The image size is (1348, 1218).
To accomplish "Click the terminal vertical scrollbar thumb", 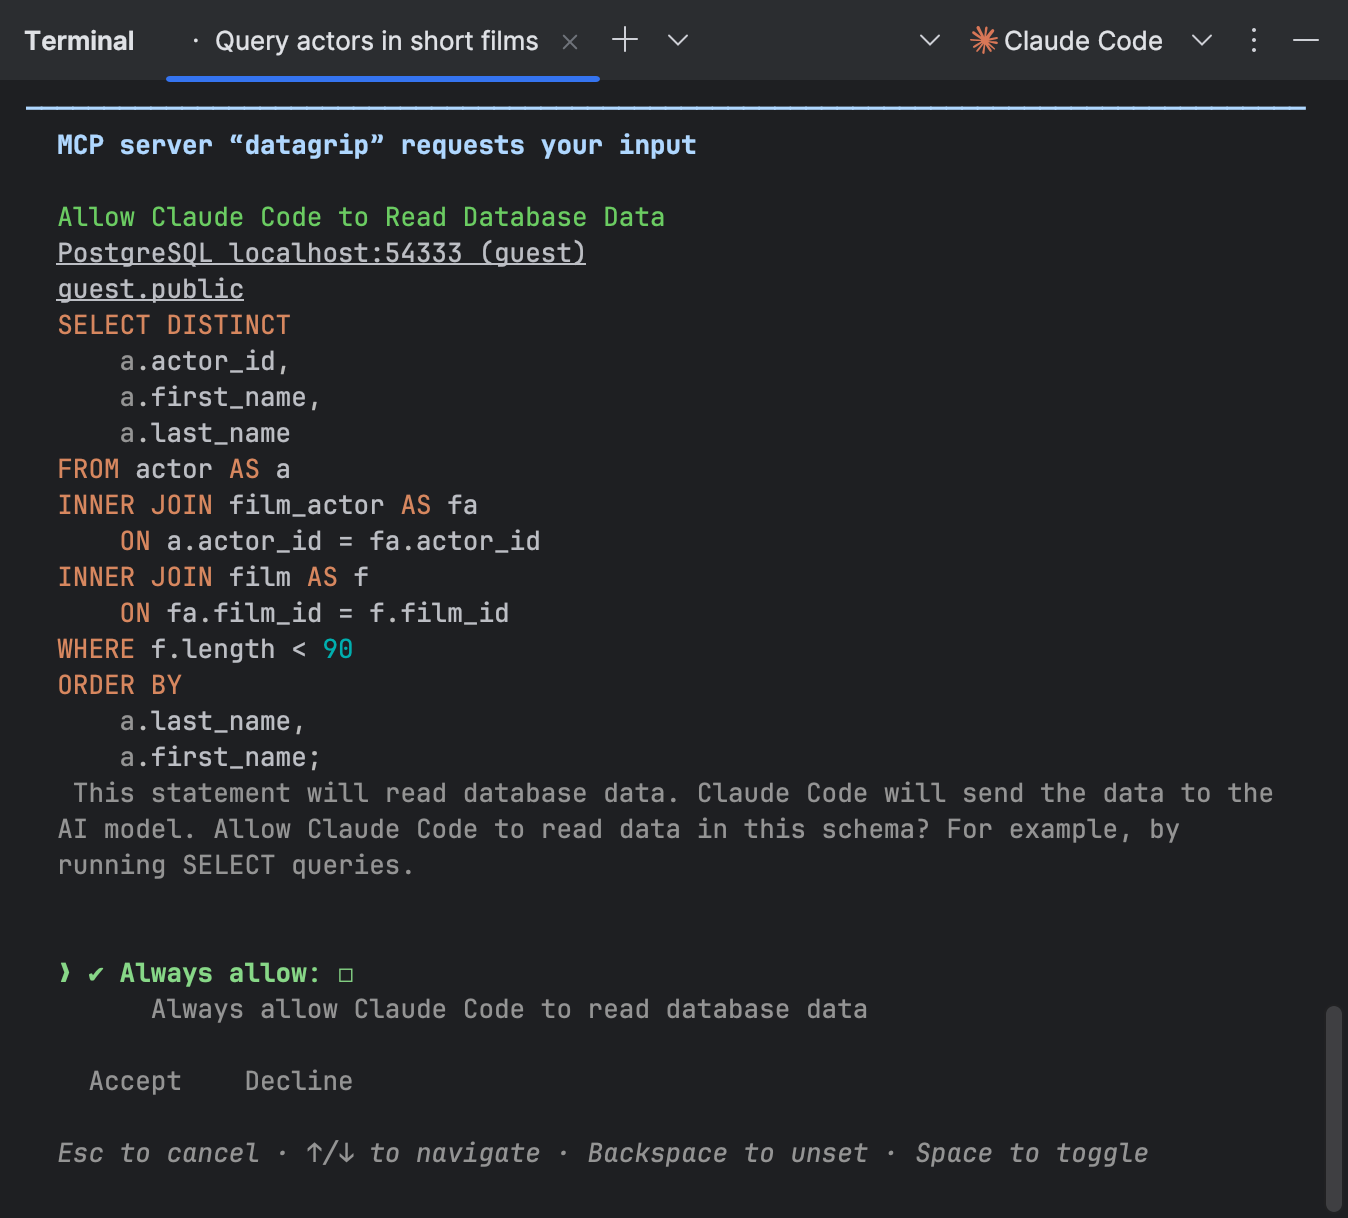I will pos(1333,1108).
